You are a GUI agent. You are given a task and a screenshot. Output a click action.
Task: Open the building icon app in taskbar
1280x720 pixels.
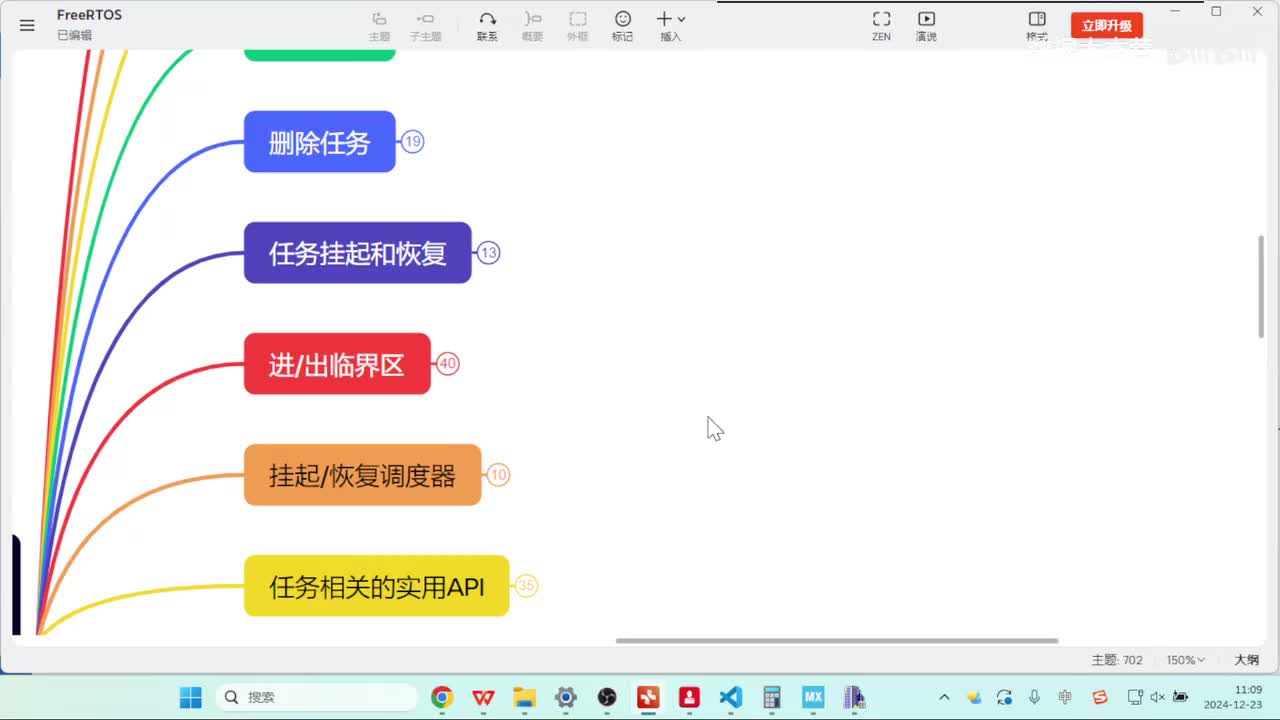854,697
